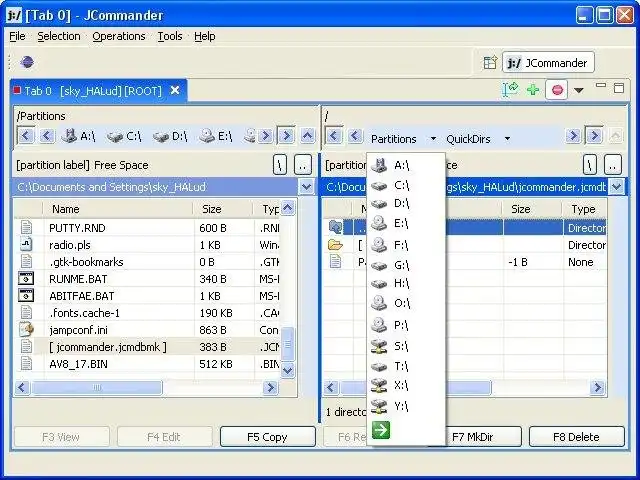Select PUTTY.RND file row
This screenshot has width=640, height=480.
click(147, 228)
